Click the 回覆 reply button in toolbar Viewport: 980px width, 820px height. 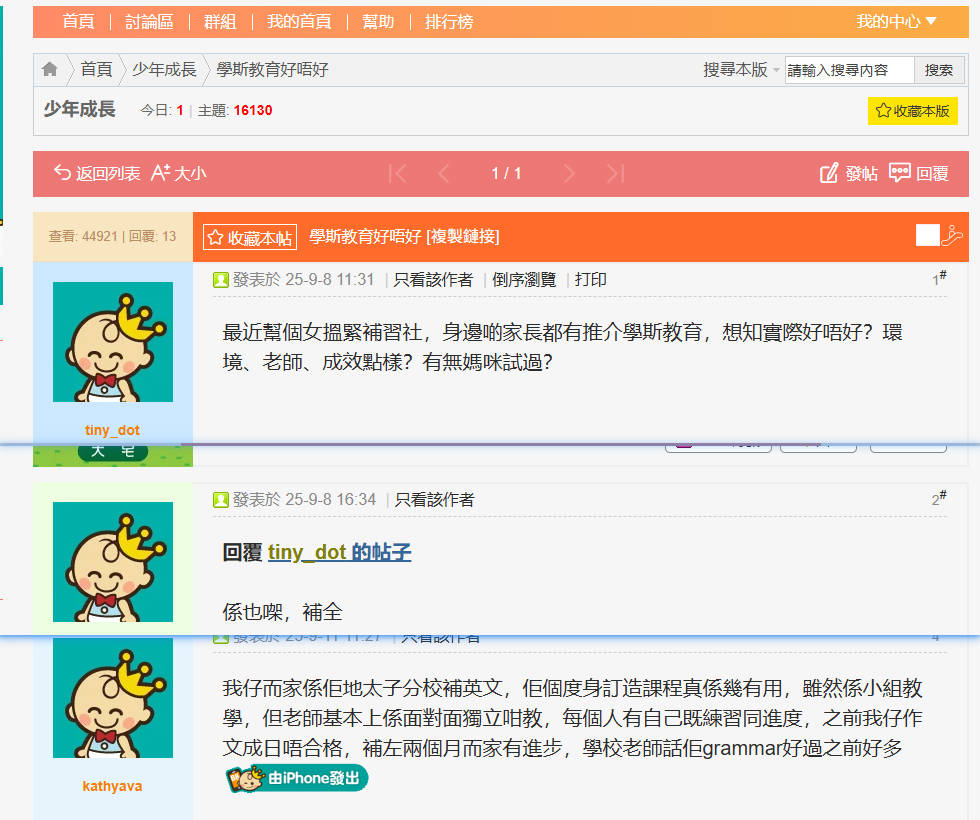coord(919,173)
